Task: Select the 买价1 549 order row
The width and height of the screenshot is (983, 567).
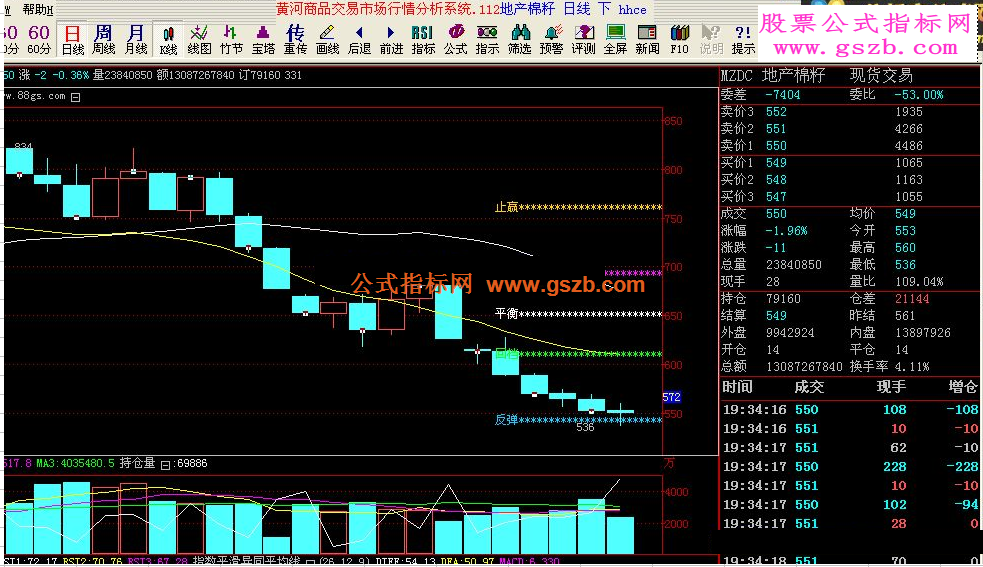Action: pyautogui.click(x=849, y=162)
